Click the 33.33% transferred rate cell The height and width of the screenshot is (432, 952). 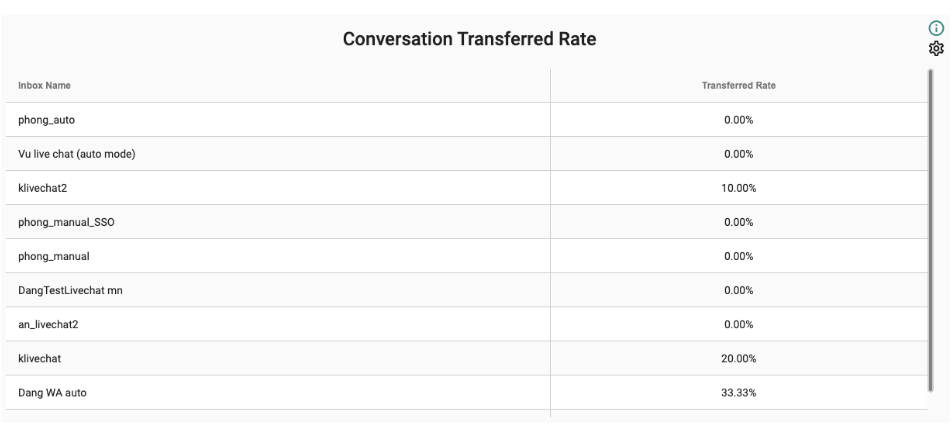pyautogui.click(x=738, y=393)
